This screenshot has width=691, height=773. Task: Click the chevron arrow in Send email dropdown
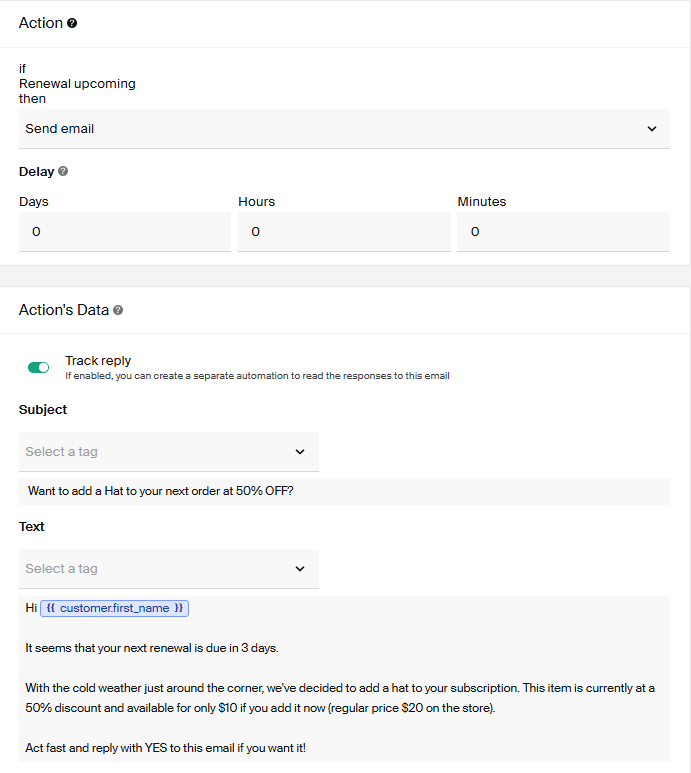pyautogui.click(x=652, y=129)
